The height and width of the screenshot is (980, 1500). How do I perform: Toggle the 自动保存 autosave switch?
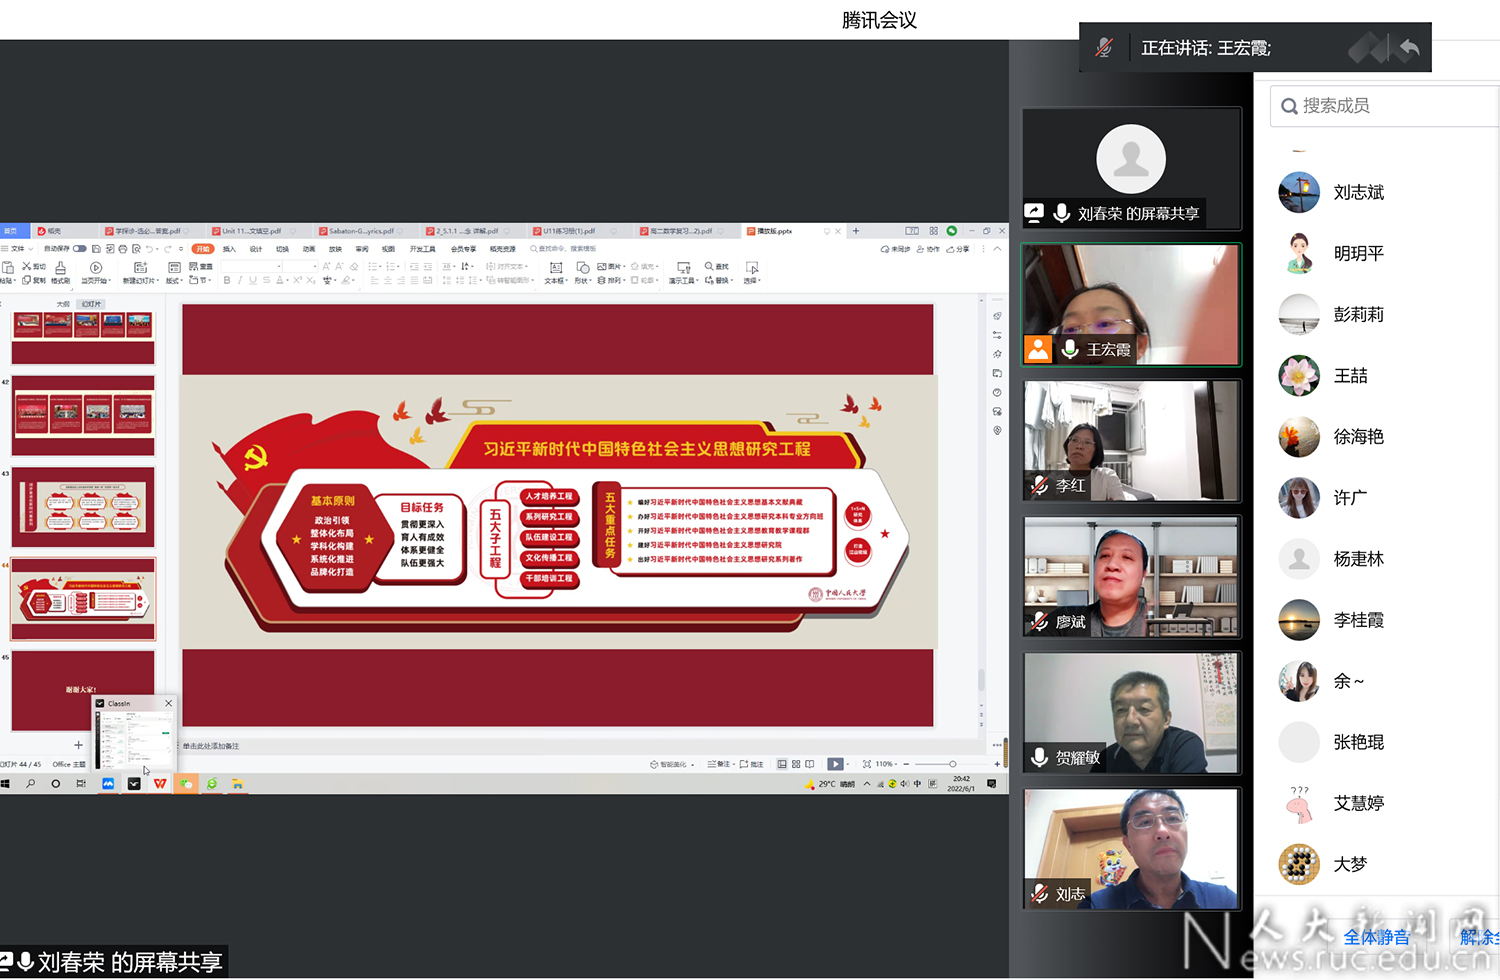tap(80, 249)
